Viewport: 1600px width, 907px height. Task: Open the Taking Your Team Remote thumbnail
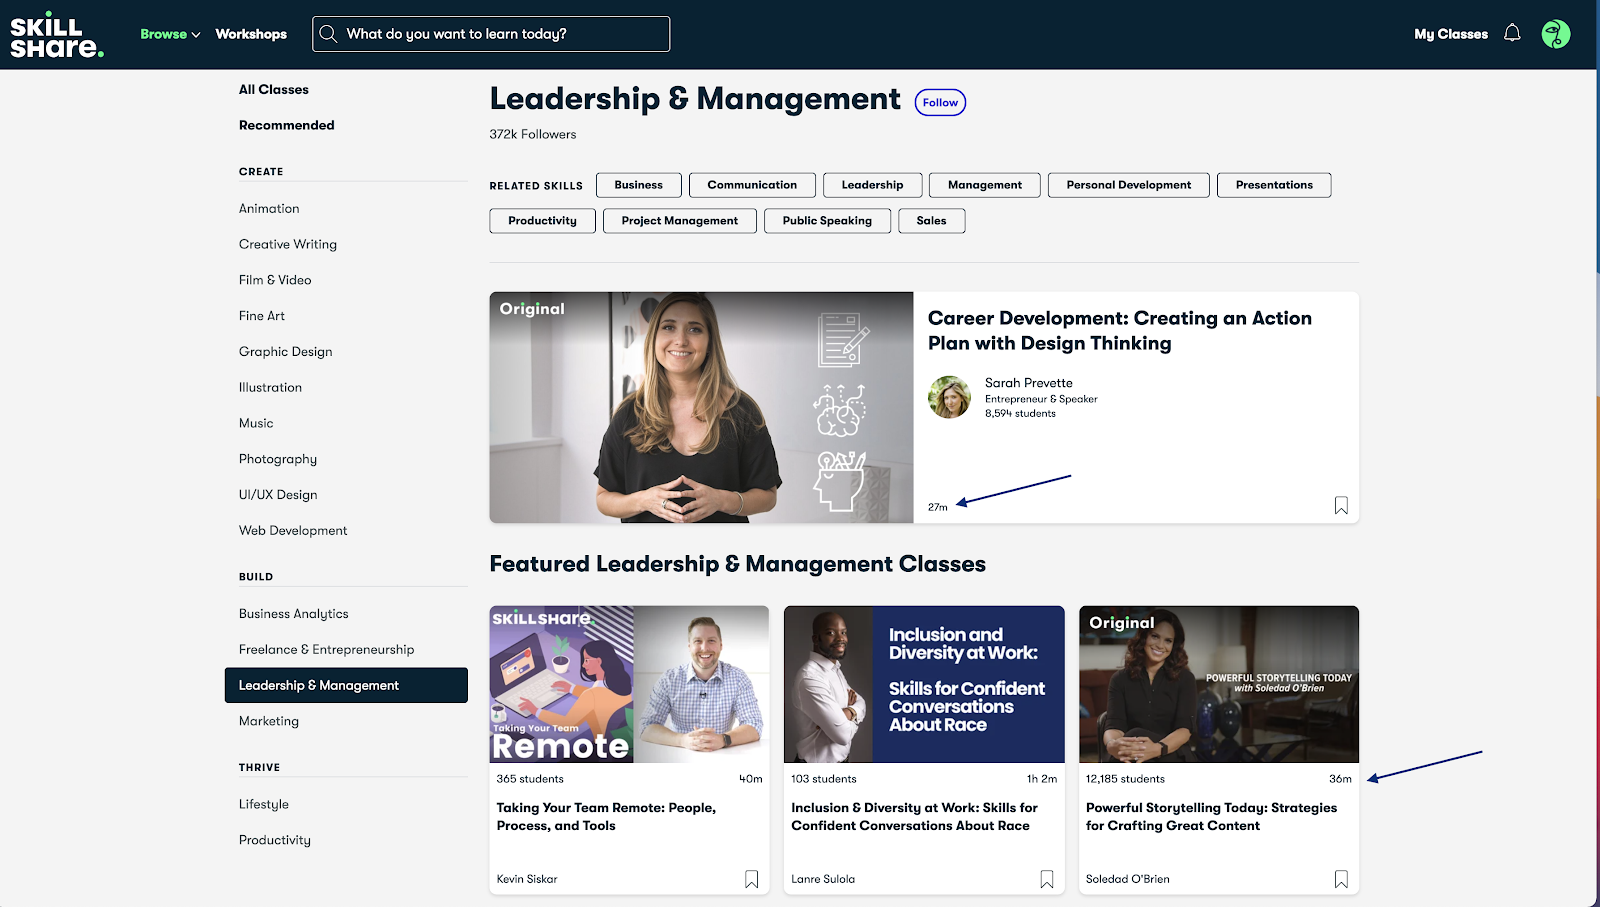pos(629,684)
